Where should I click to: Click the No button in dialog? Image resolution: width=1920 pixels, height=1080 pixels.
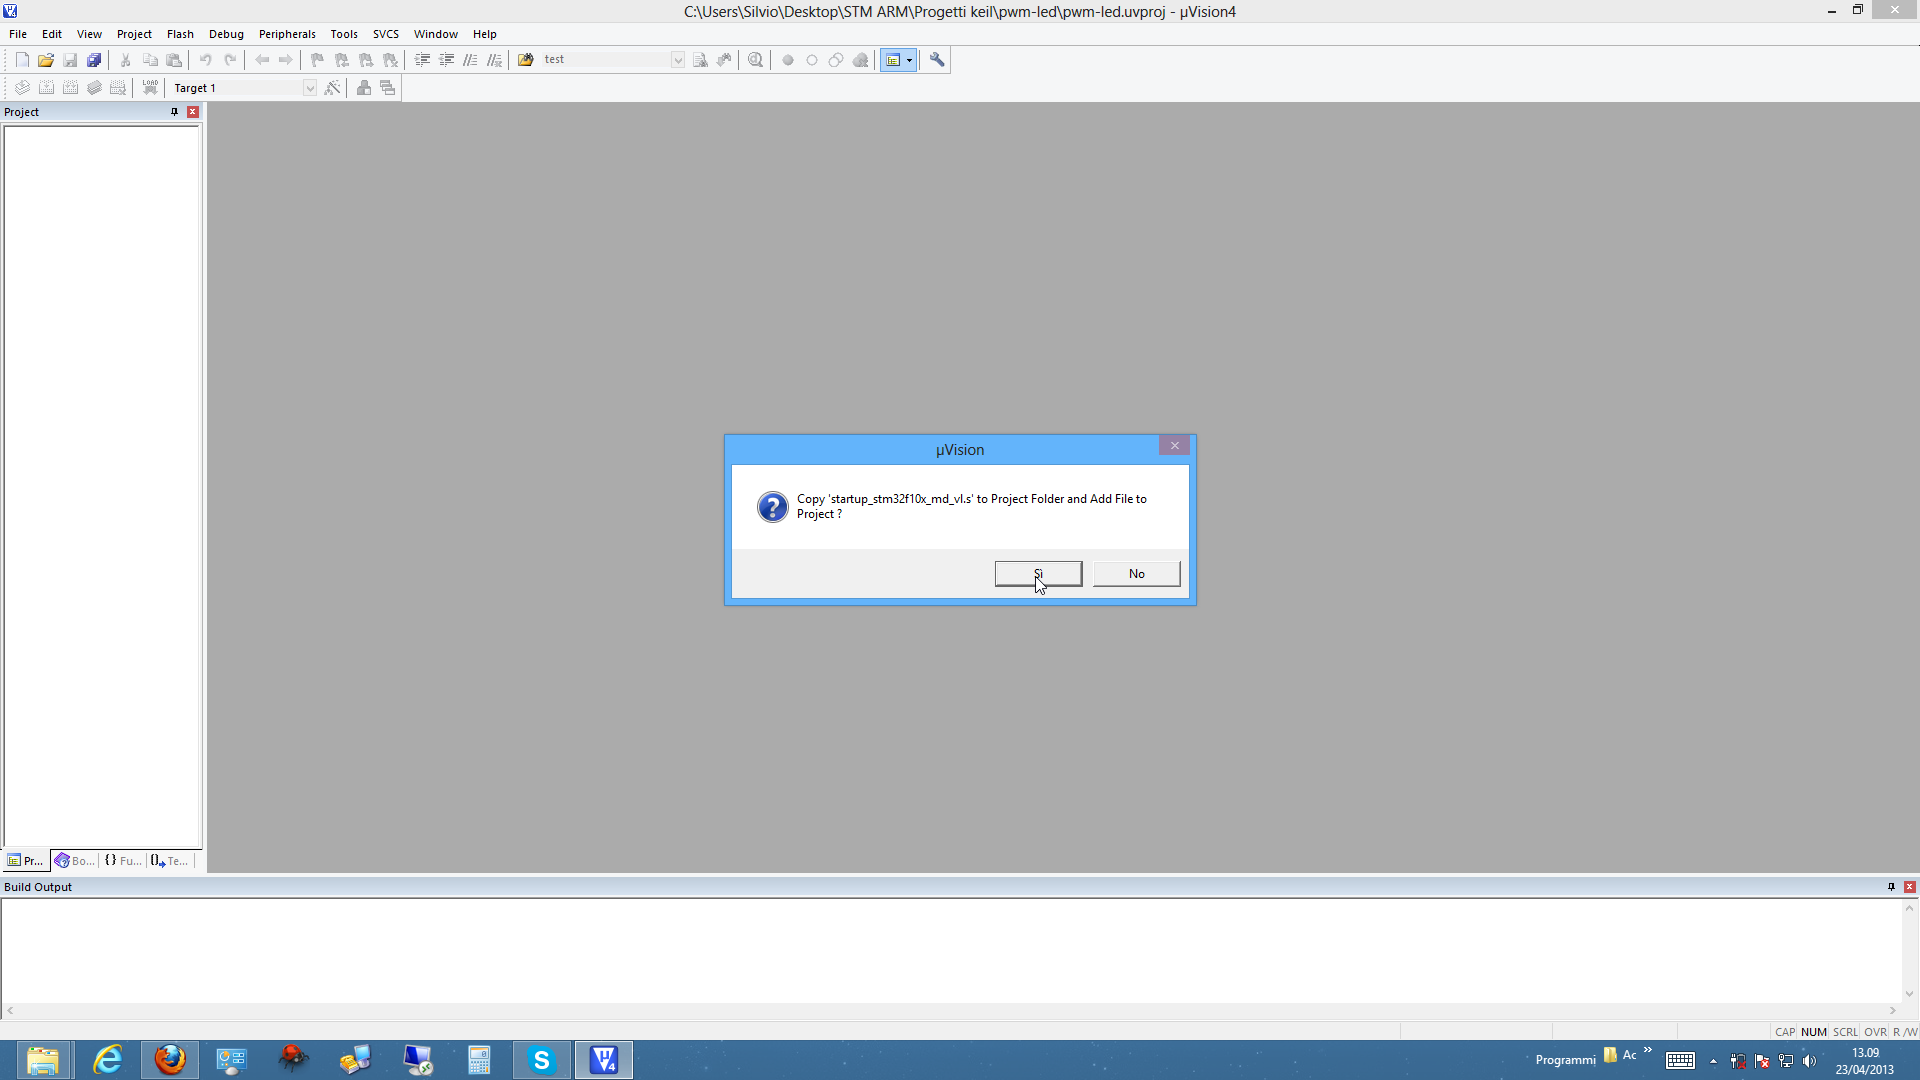(x=1136, y=574)
